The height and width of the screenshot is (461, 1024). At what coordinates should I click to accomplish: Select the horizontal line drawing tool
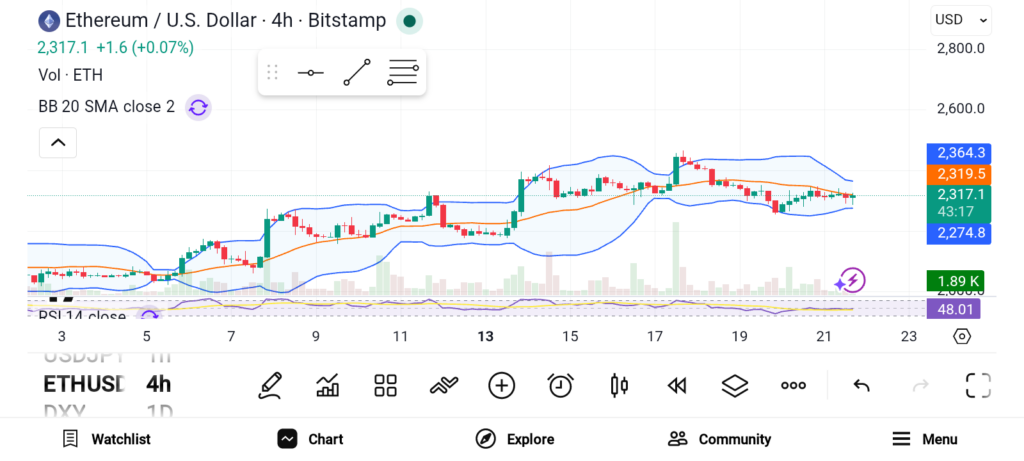pyautogui.click(x=310, y=73)
